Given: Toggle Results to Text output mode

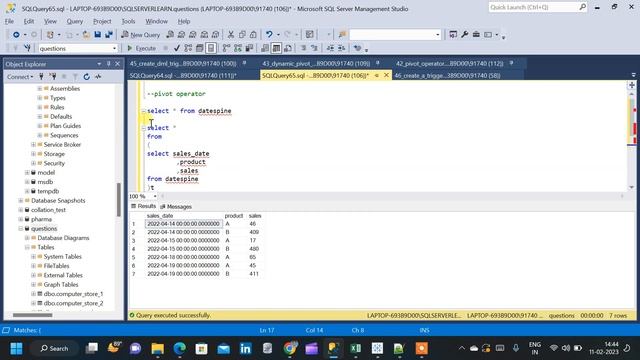Looking at the screenshot, I should coord(265,48).
